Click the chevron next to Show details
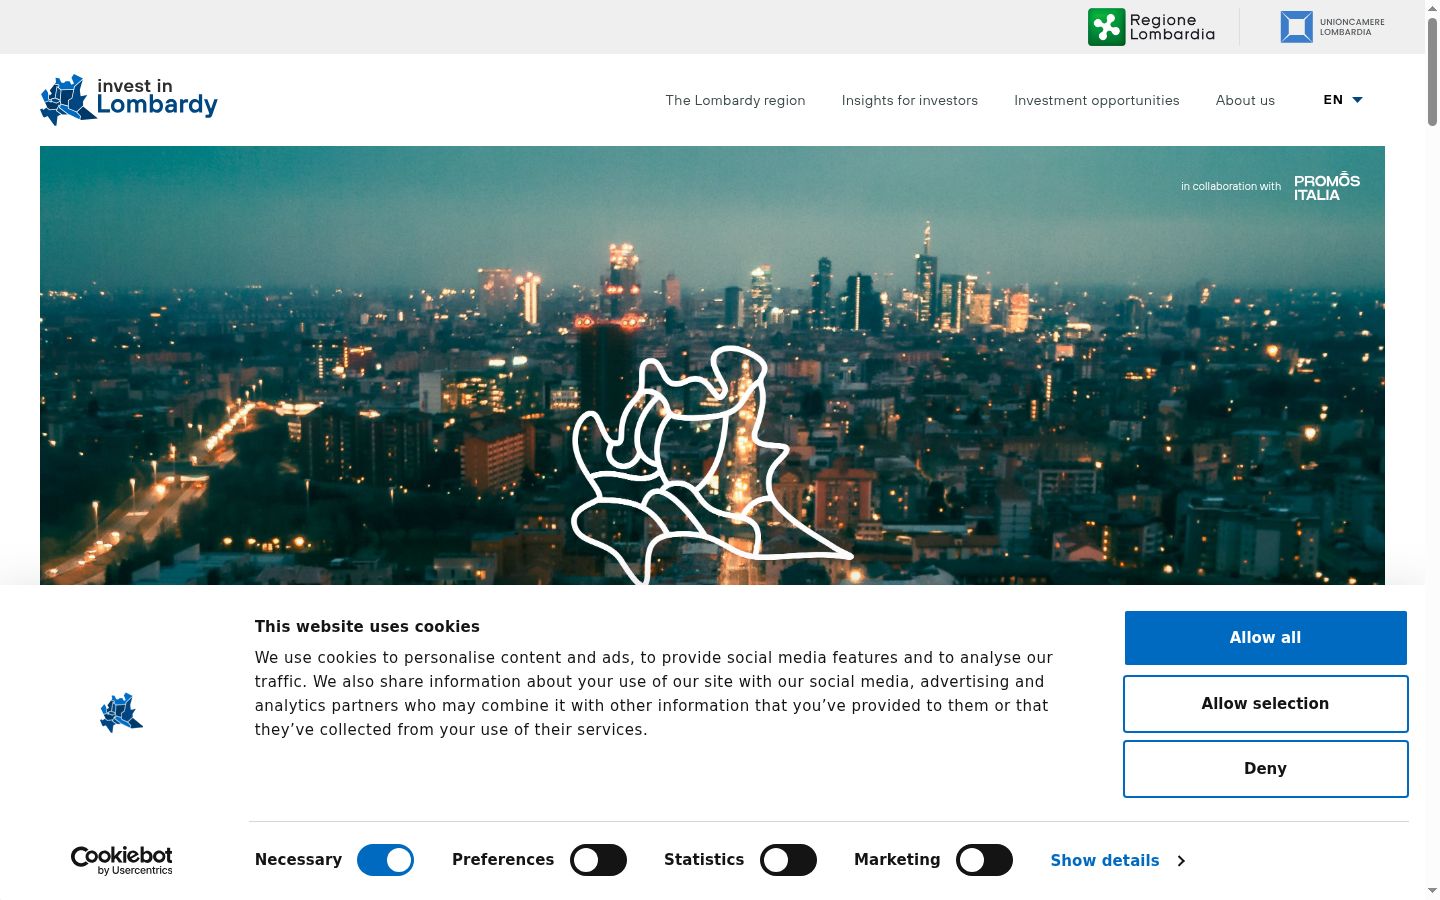The height and width of the screenshot is (900, 1440). pyautogui.click(x=1181, y=861)
